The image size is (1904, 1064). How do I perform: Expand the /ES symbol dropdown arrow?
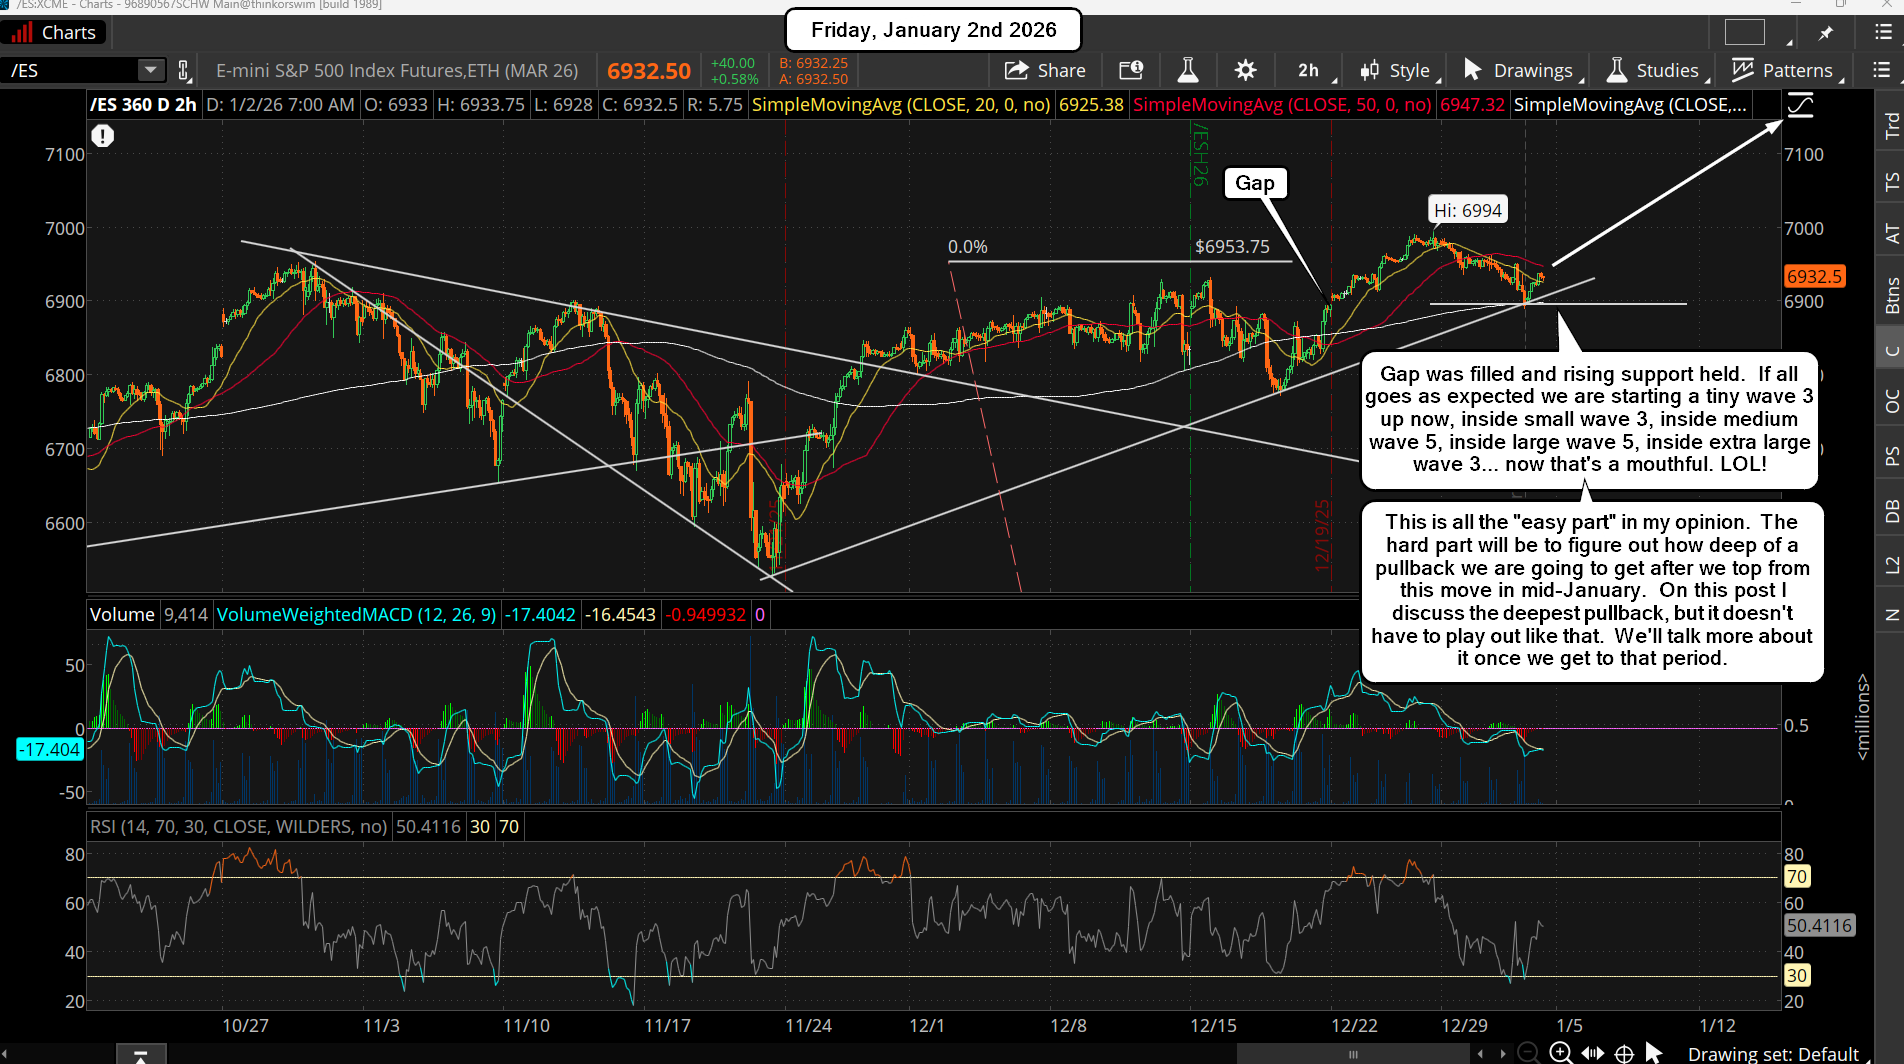(150, 70)
